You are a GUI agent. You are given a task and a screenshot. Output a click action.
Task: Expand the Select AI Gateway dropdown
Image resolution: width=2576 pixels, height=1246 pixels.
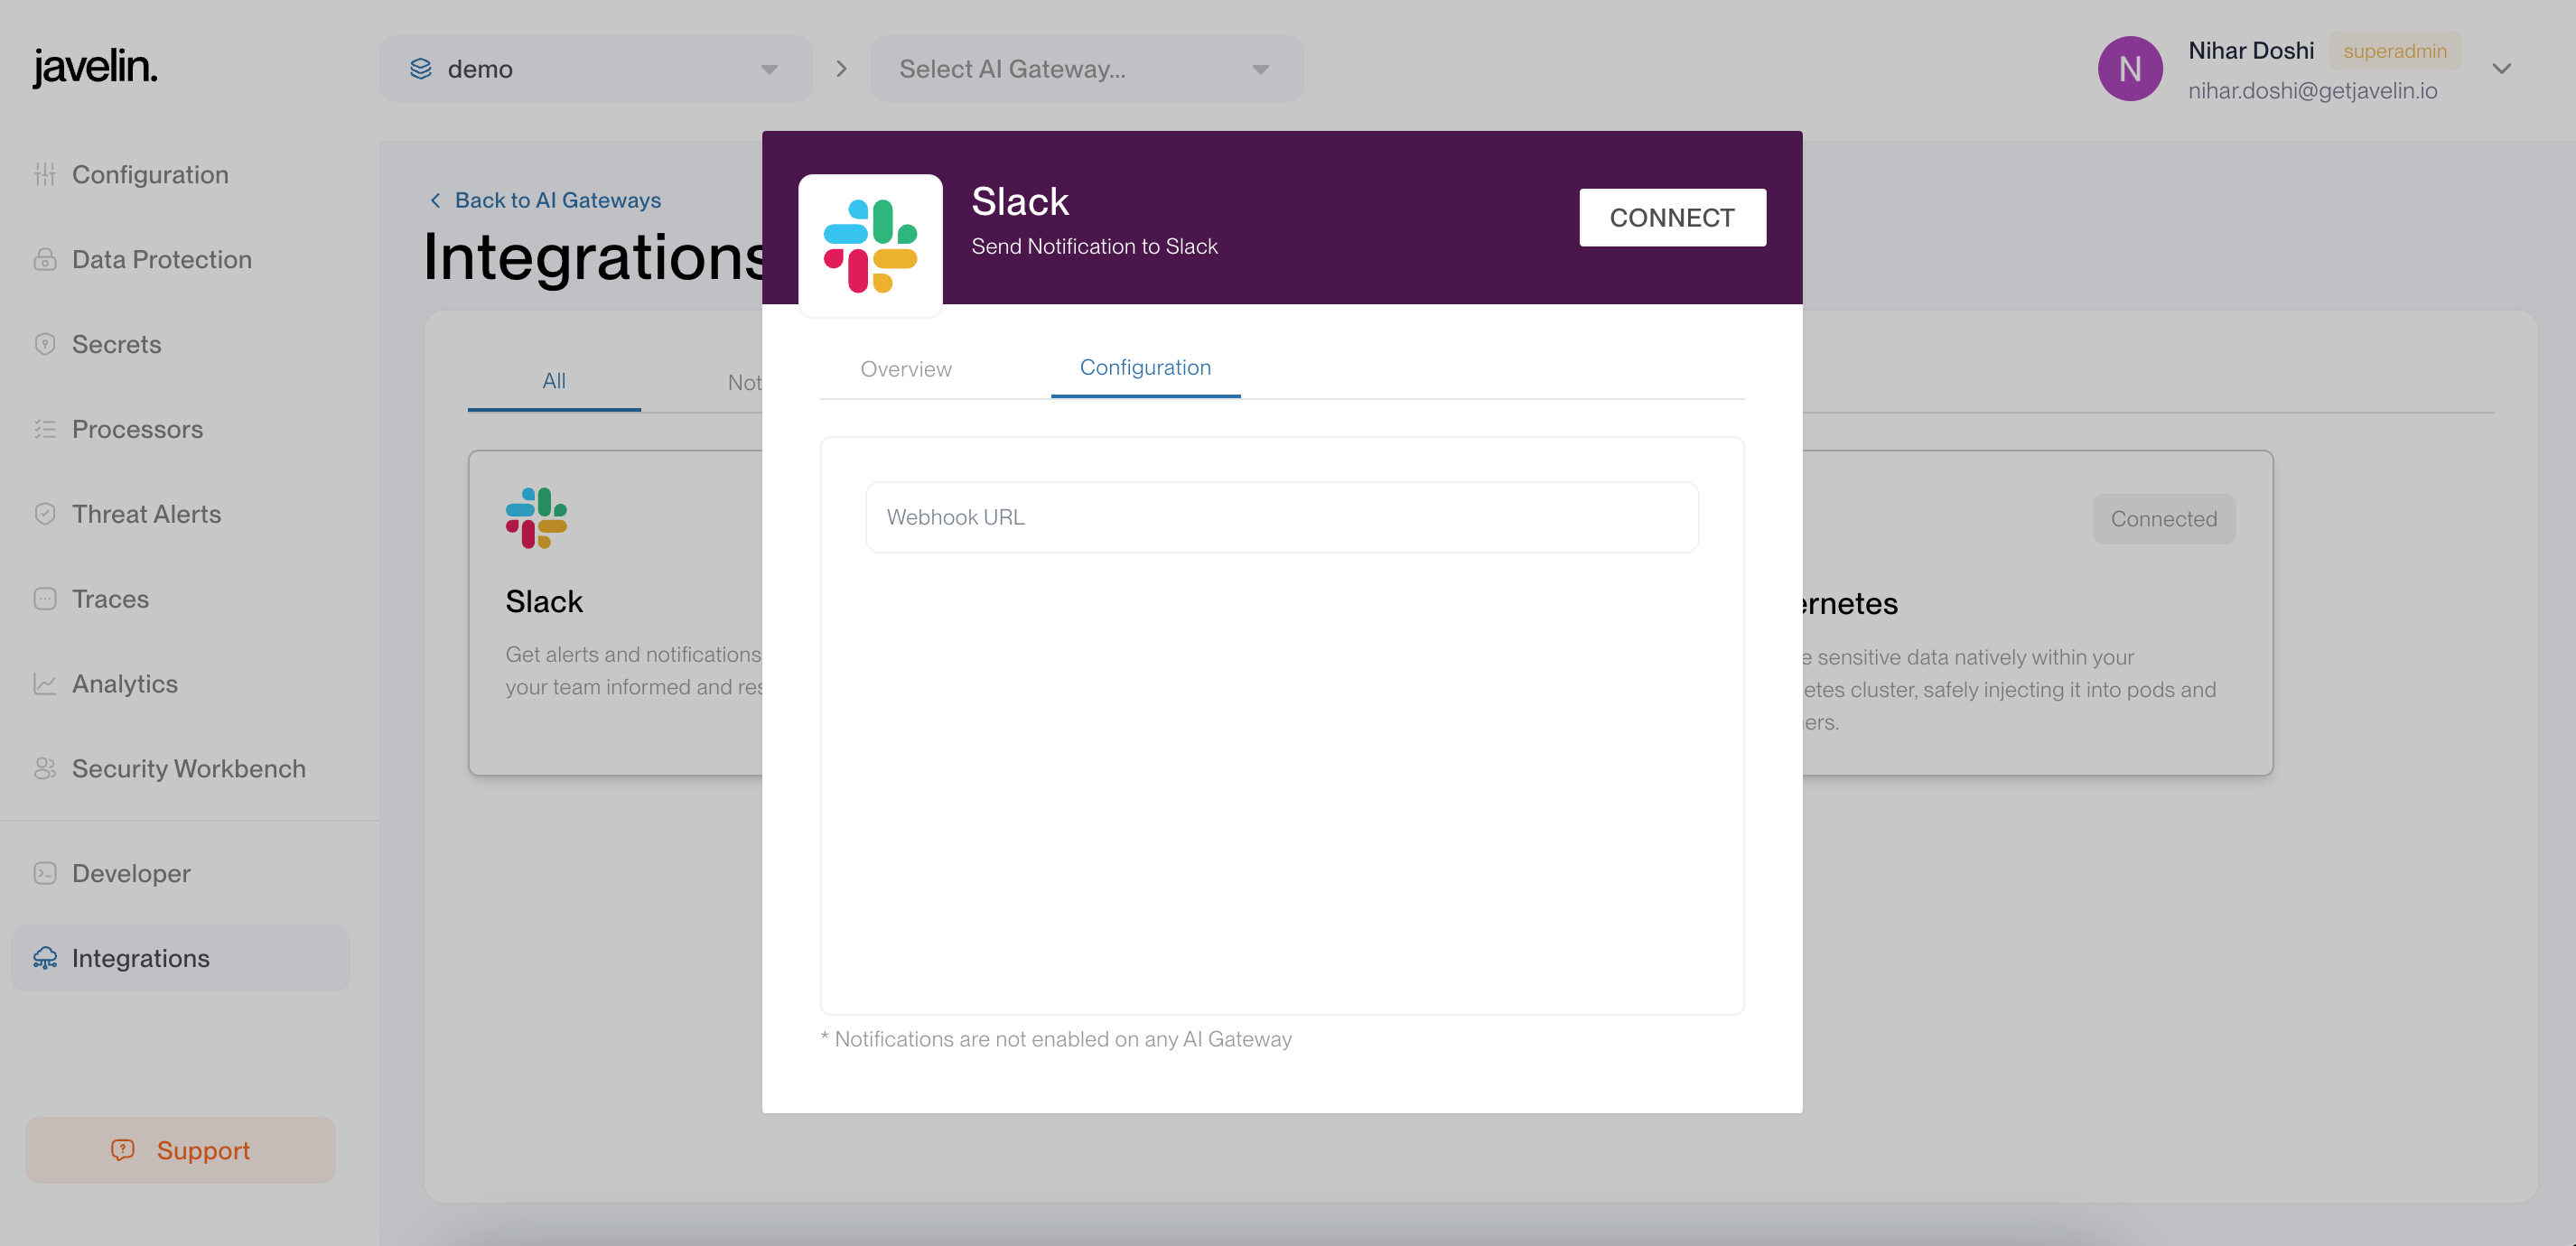click(1086, 68)
